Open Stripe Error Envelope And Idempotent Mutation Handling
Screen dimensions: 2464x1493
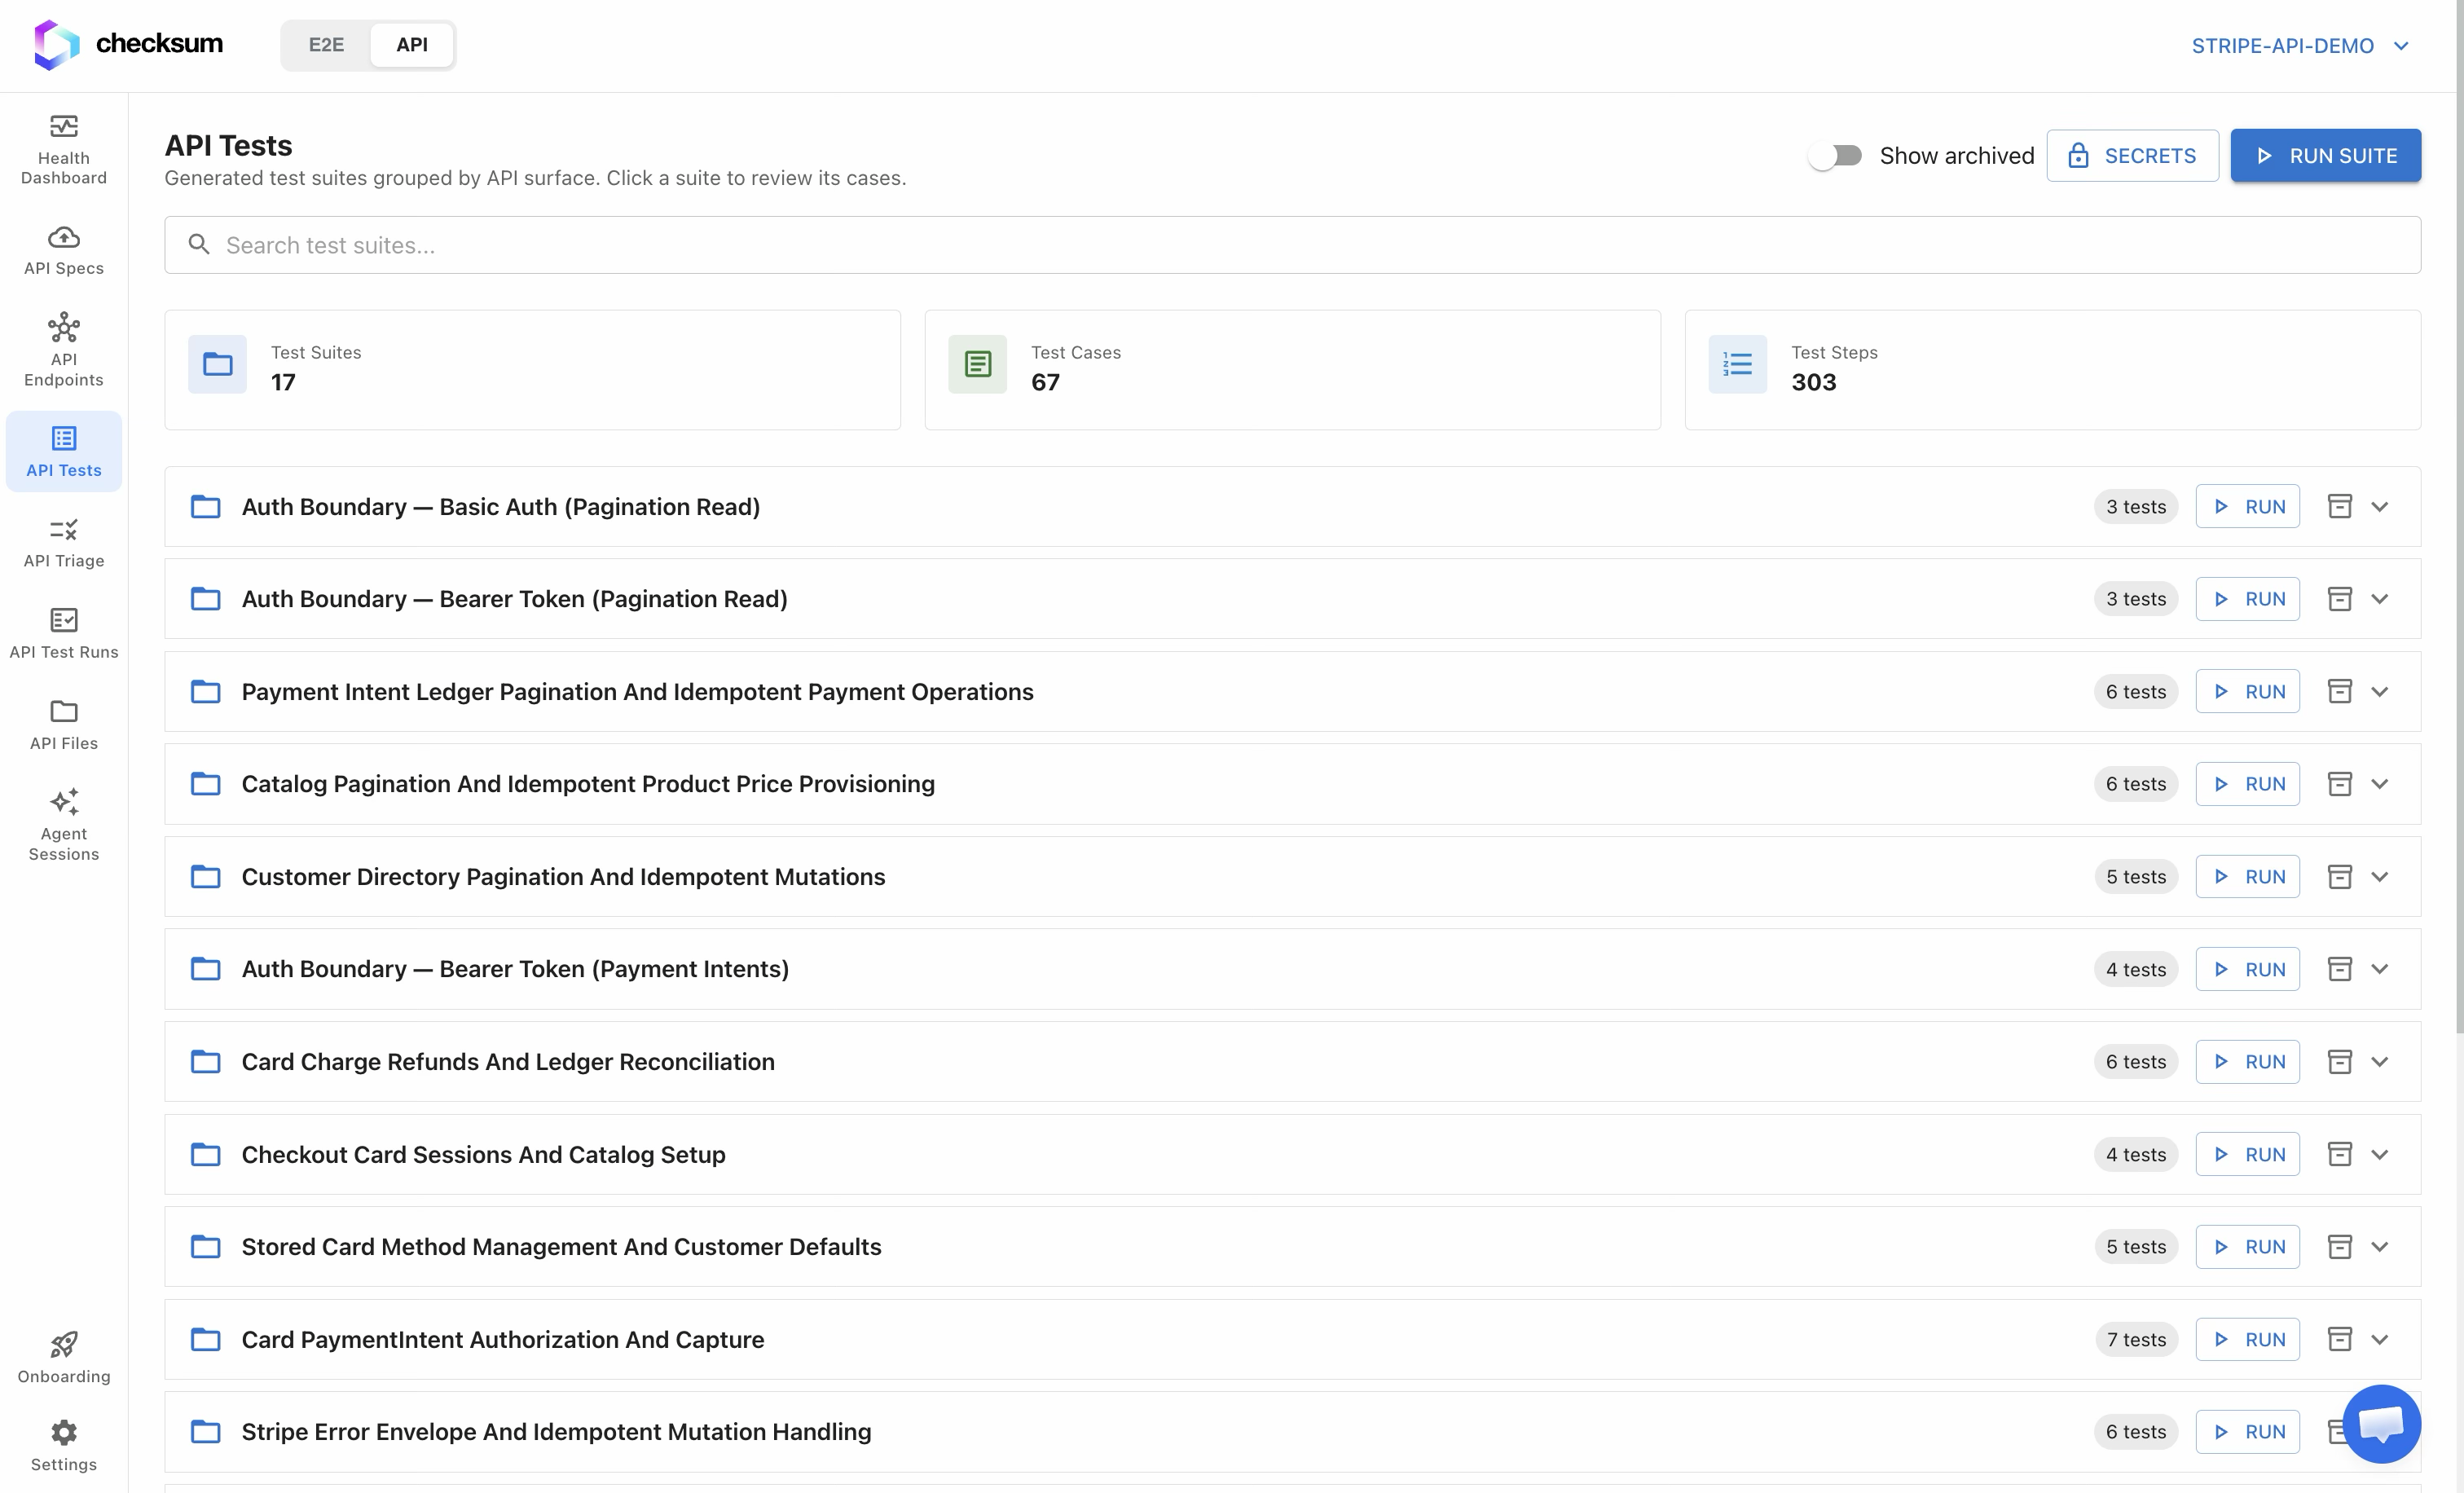pos(1292,1431)
